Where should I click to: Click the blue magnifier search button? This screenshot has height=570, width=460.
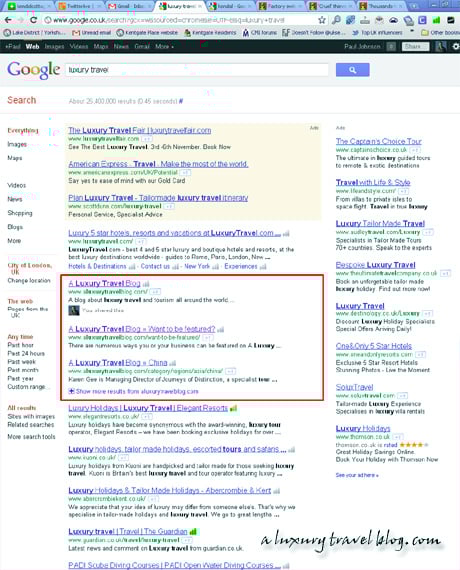(352, 70)
